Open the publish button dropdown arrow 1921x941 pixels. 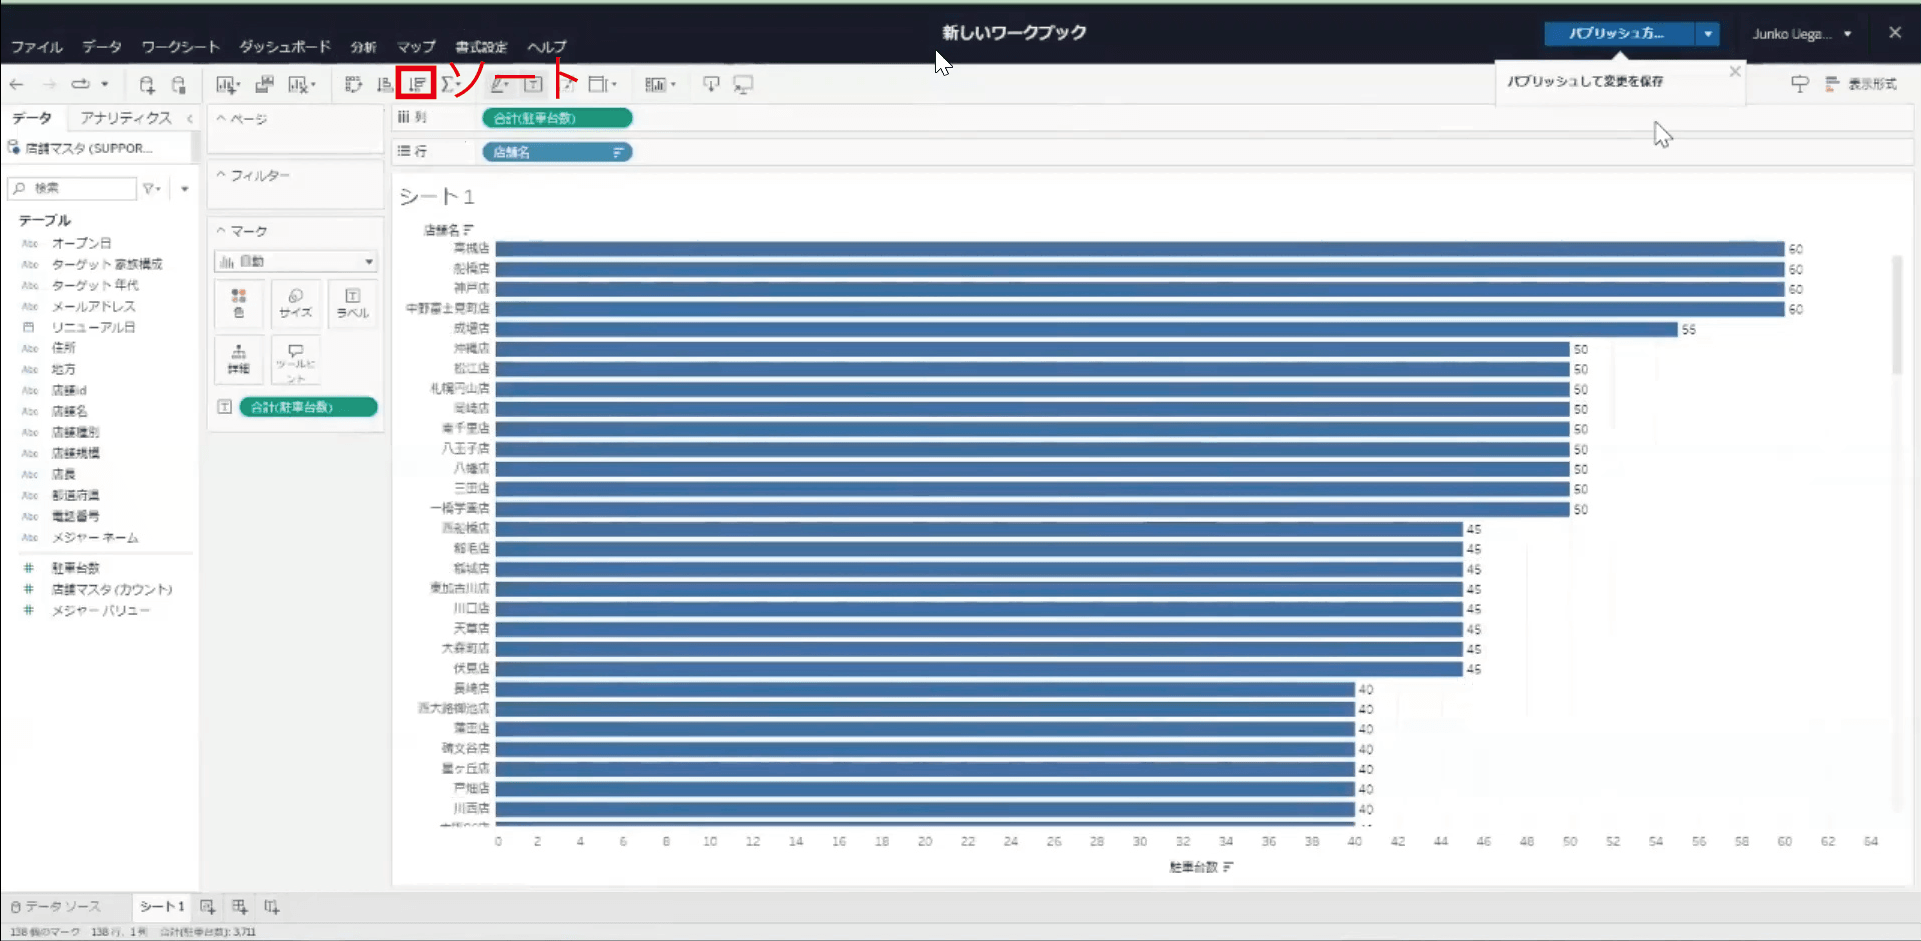pyautogui.click(x=1708, y=34)
